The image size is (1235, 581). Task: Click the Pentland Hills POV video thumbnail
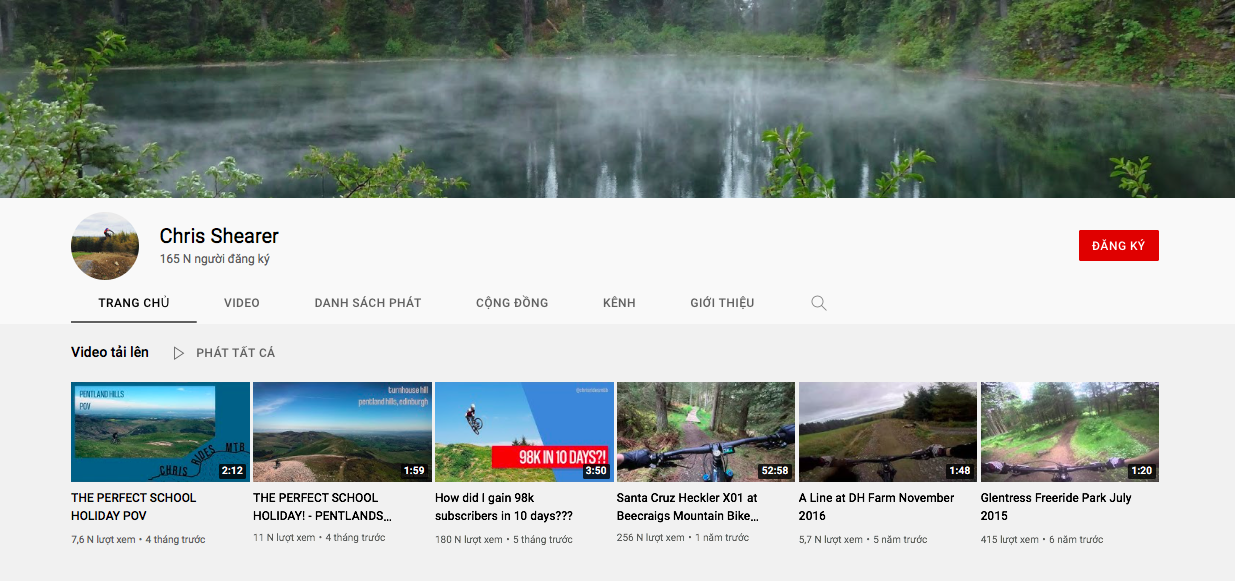point(159,431)
